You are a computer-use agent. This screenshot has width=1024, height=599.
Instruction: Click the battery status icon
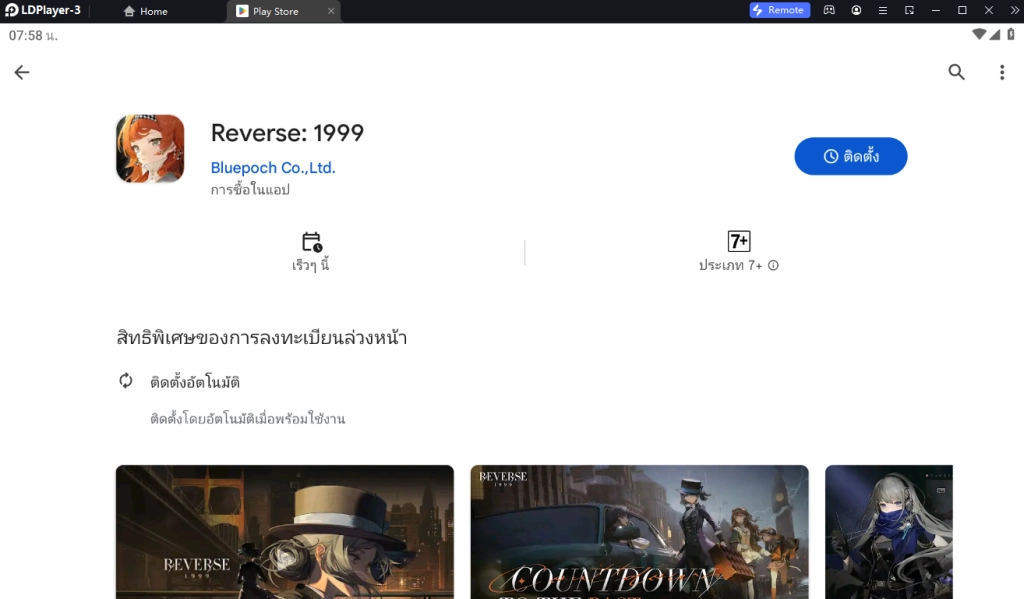[x=1012, y=34]
